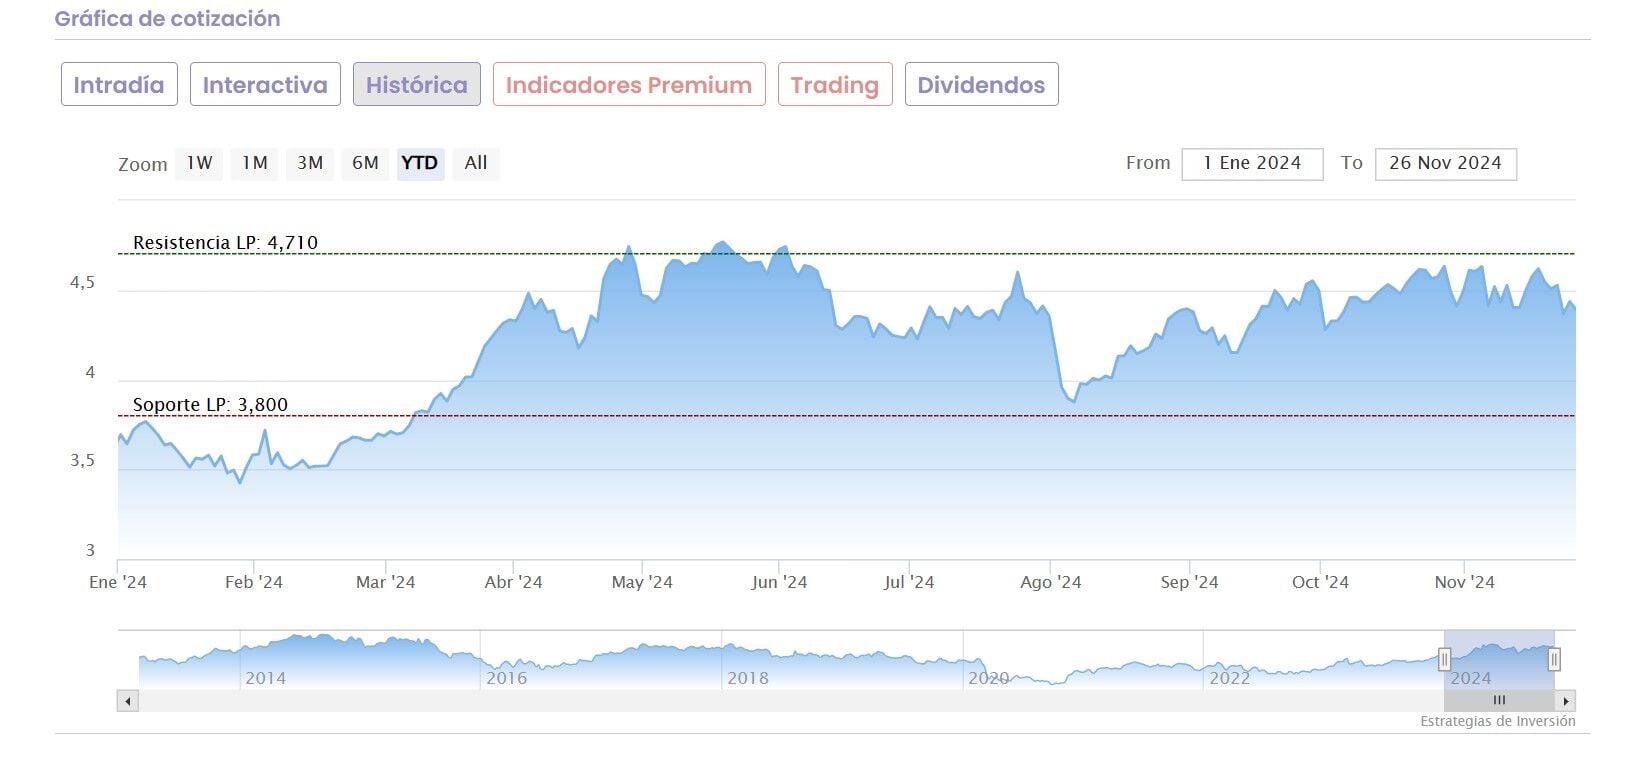Click the navigator scrollbar left arrow

127,701
